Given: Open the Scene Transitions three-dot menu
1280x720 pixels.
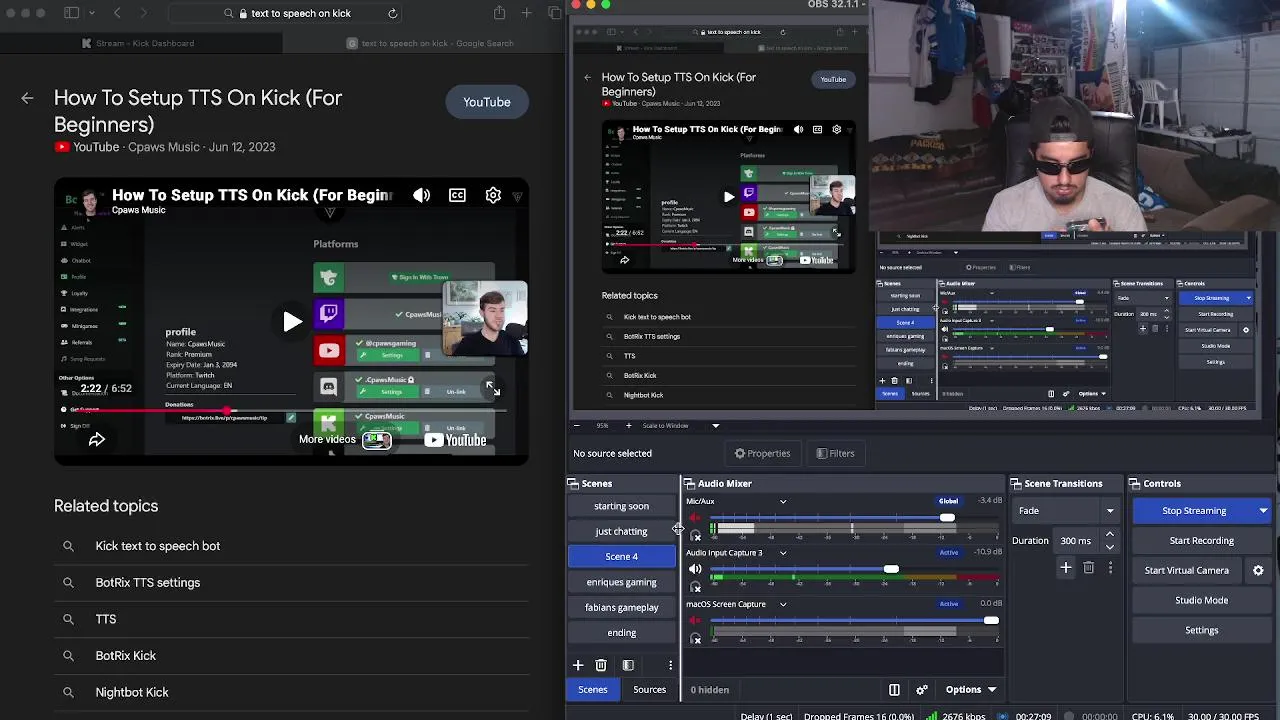Looking at the screenshot, I should coord(1110,567).
